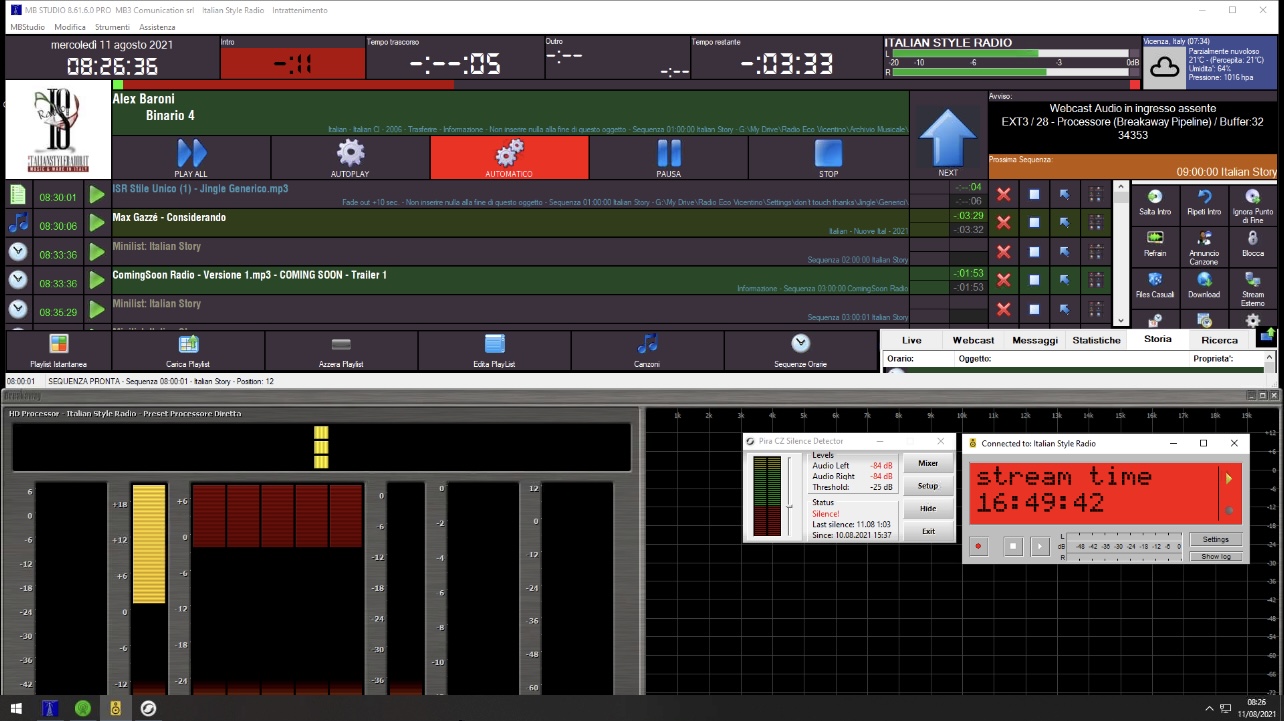This screenshot has height=721, width=1284.
Task: Click the red record button in stream encoder
Action: (979, 546)
